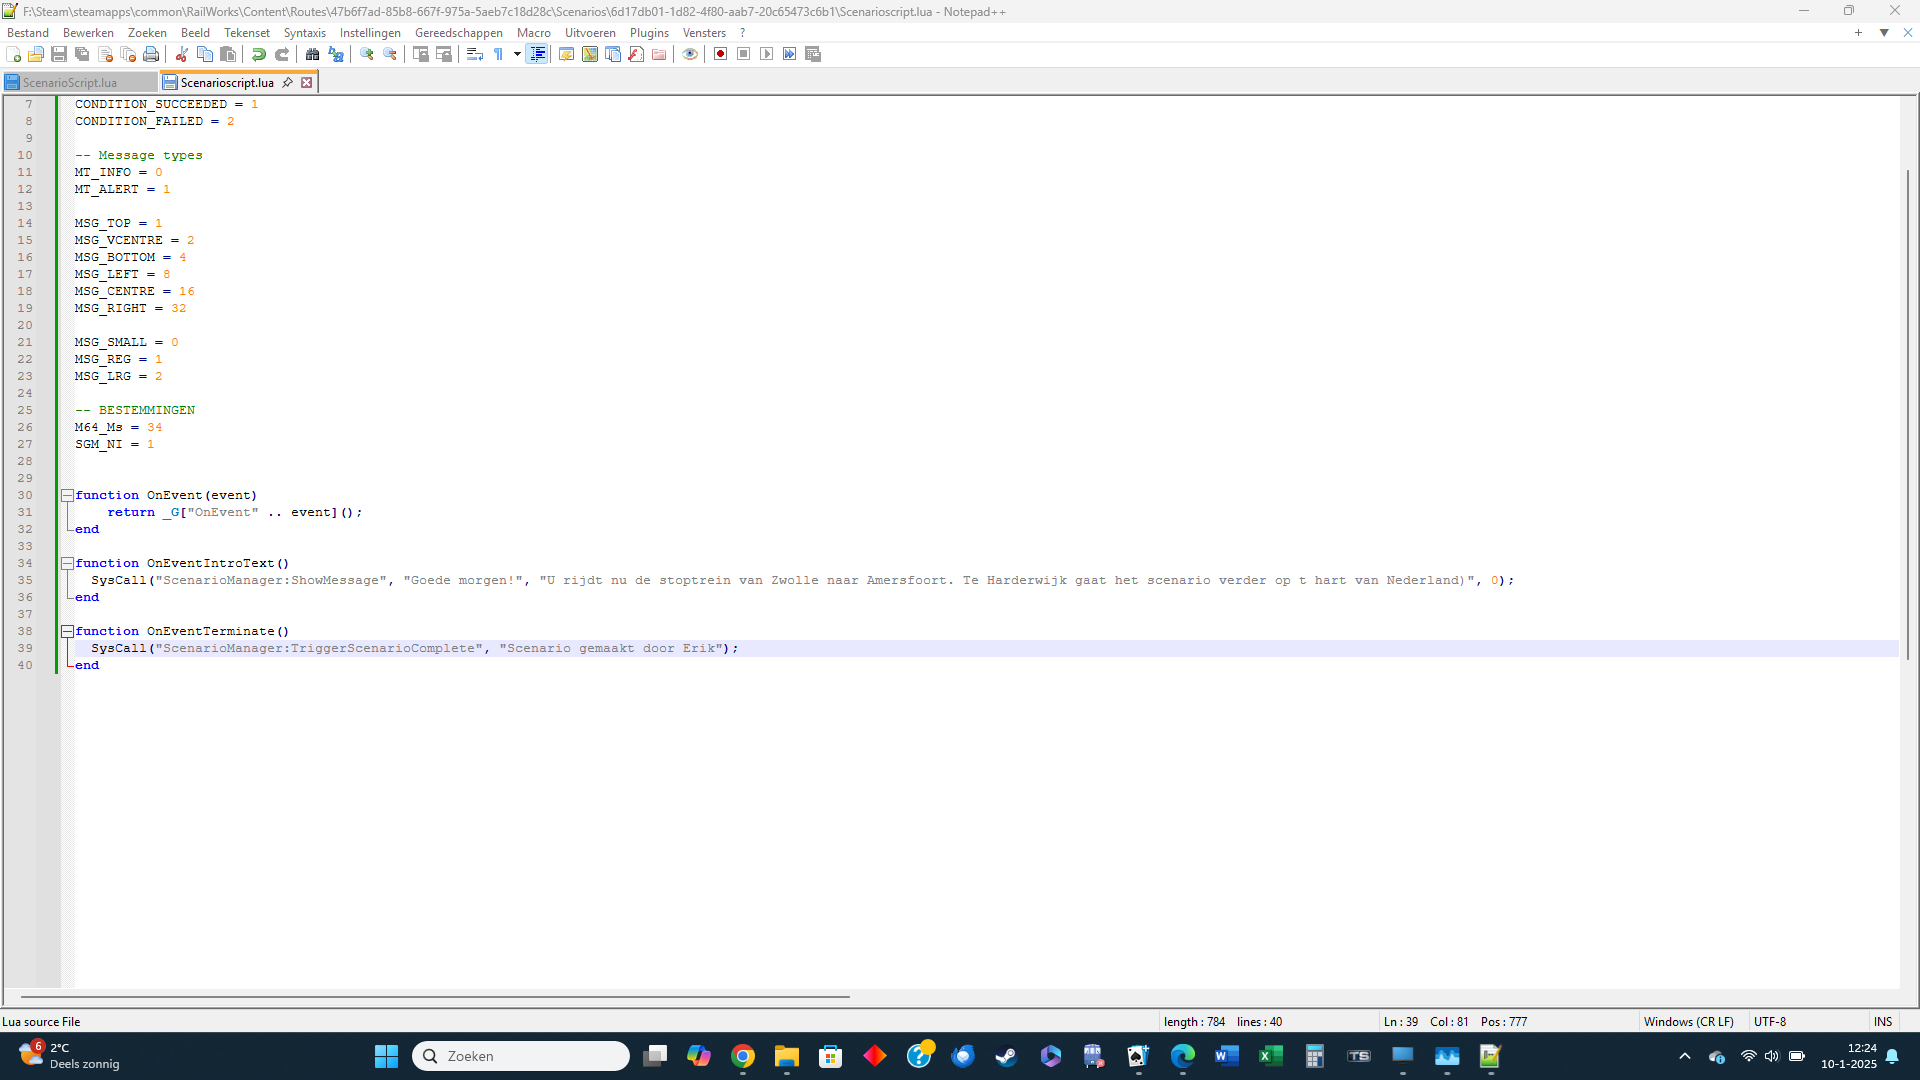
Task: Paste clipboard with toolbar icon
Action: [x=228, y=54]
